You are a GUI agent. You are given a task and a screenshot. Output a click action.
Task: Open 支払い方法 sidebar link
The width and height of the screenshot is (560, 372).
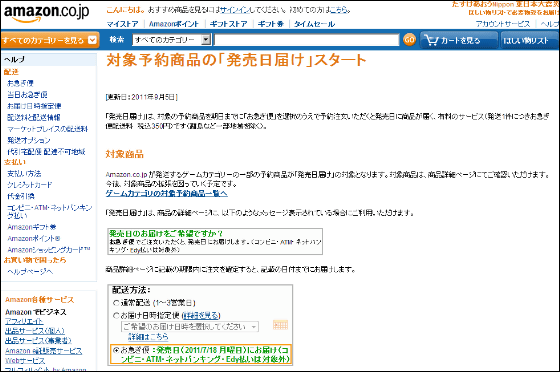point(24,174)
